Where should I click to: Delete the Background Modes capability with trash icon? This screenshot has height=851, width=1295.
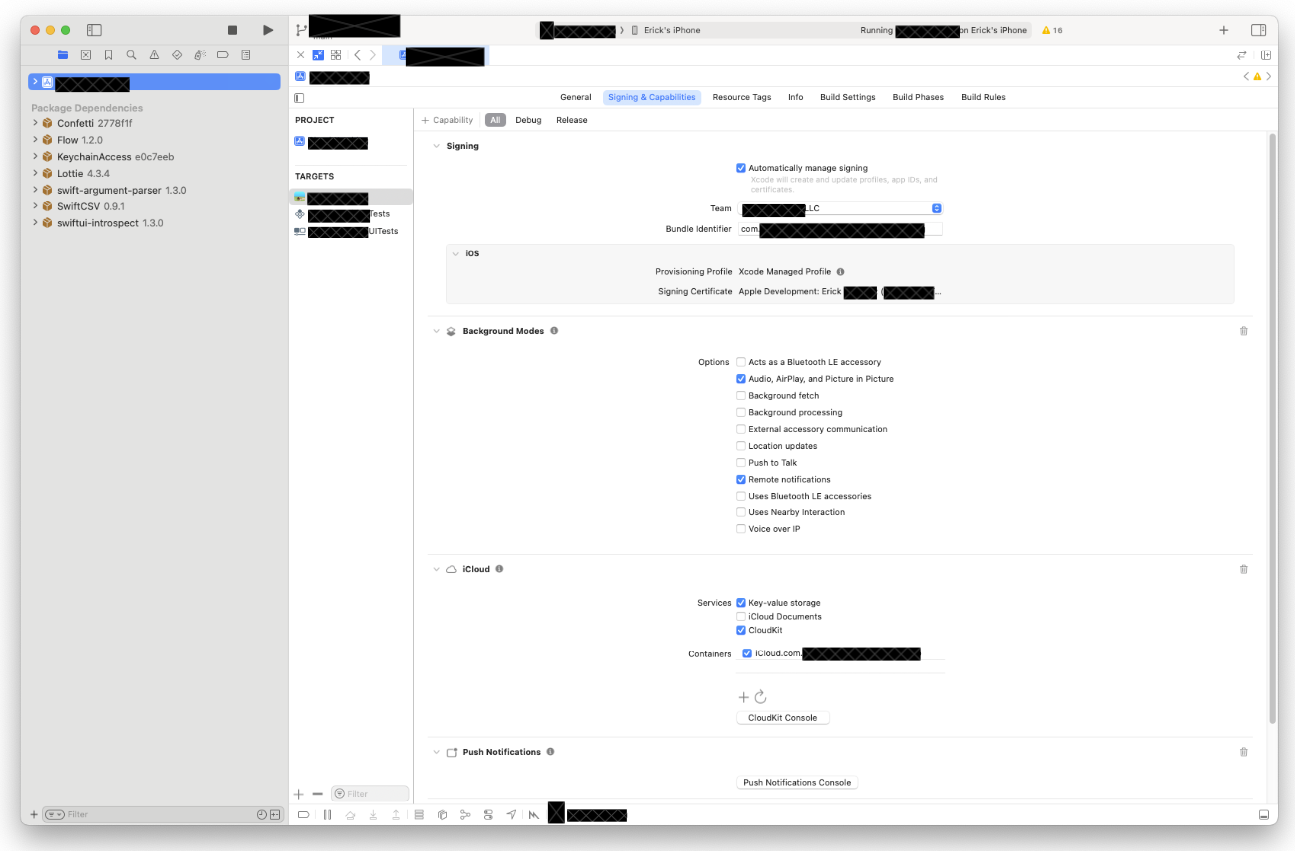click(1244, 331)
